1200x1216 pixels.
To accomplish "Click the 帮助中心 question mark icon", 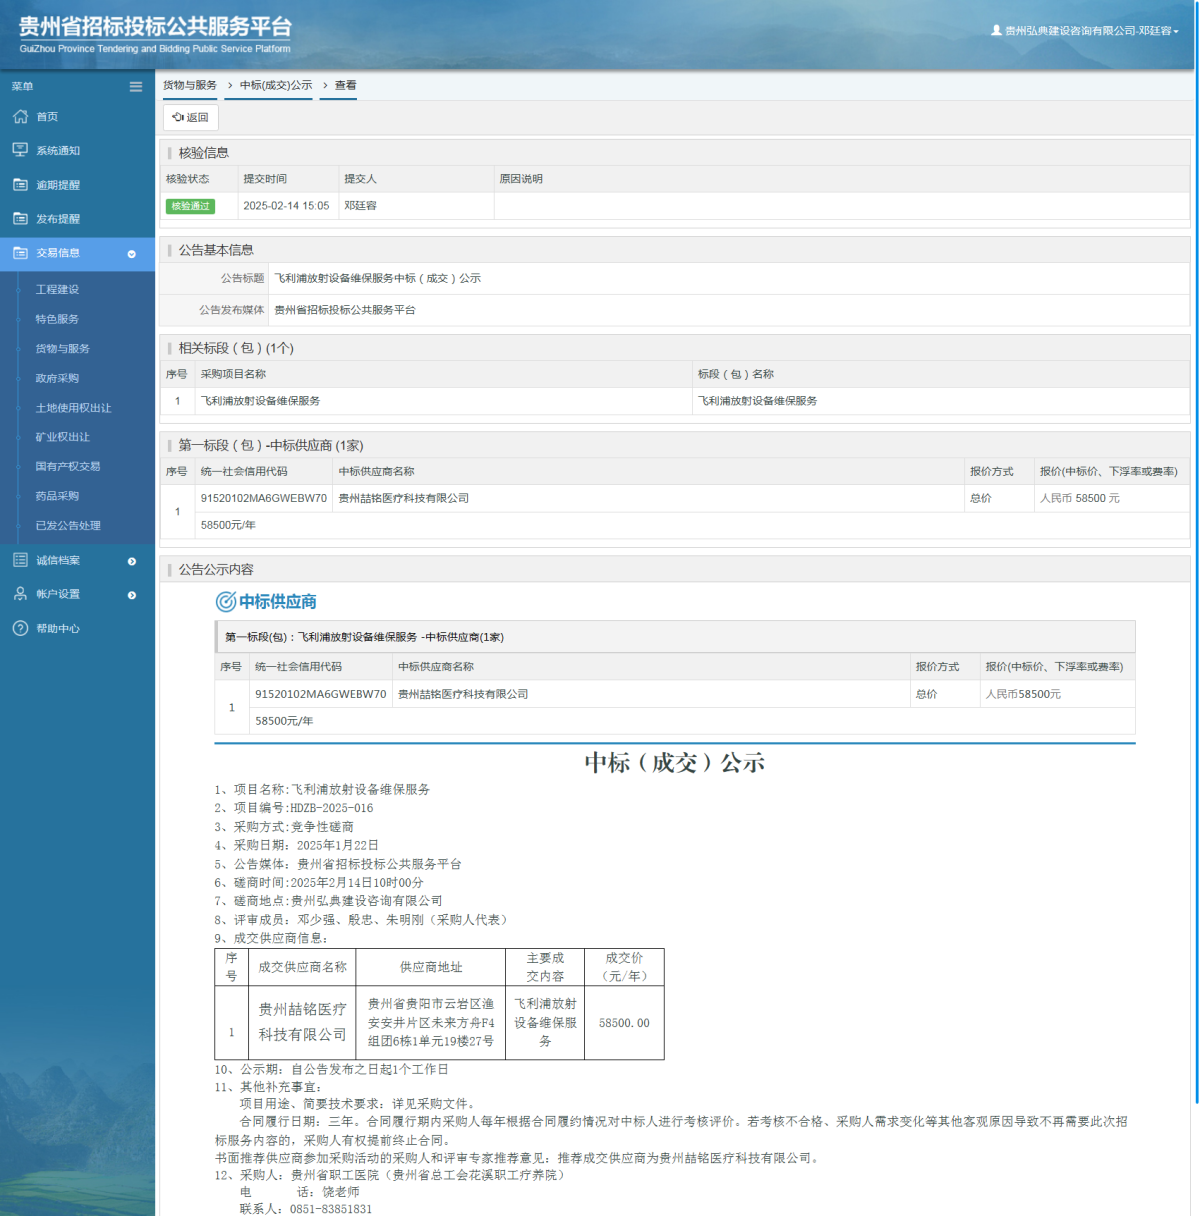I will (x=20, y=628).
